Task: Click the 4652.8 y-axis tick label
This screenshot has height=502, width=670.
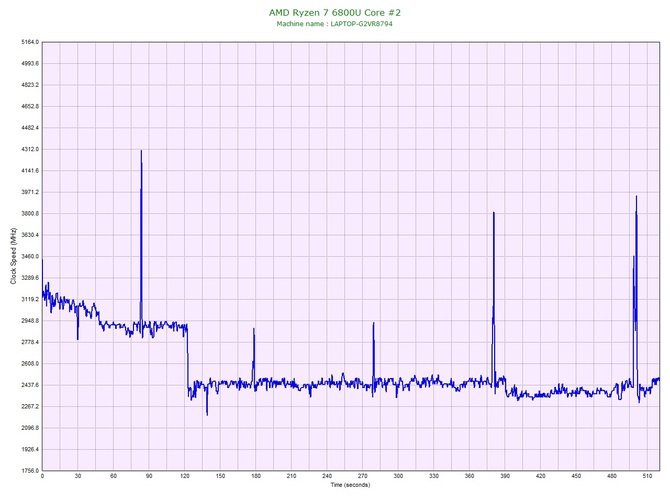Action: pos(30,106)
